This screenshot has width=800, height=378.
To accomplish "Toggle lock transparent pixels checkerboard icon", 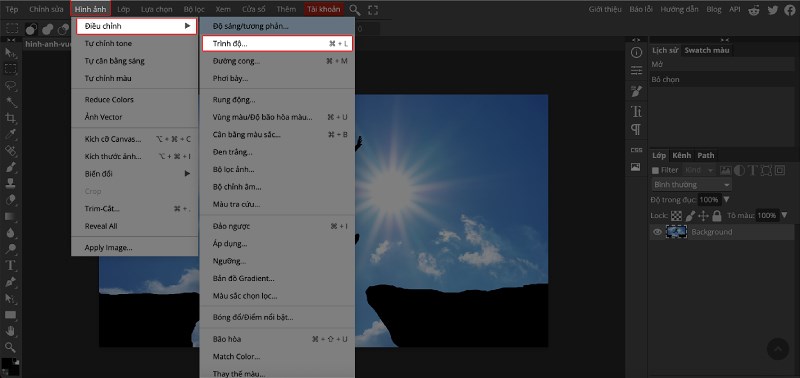I will point(676,216).
